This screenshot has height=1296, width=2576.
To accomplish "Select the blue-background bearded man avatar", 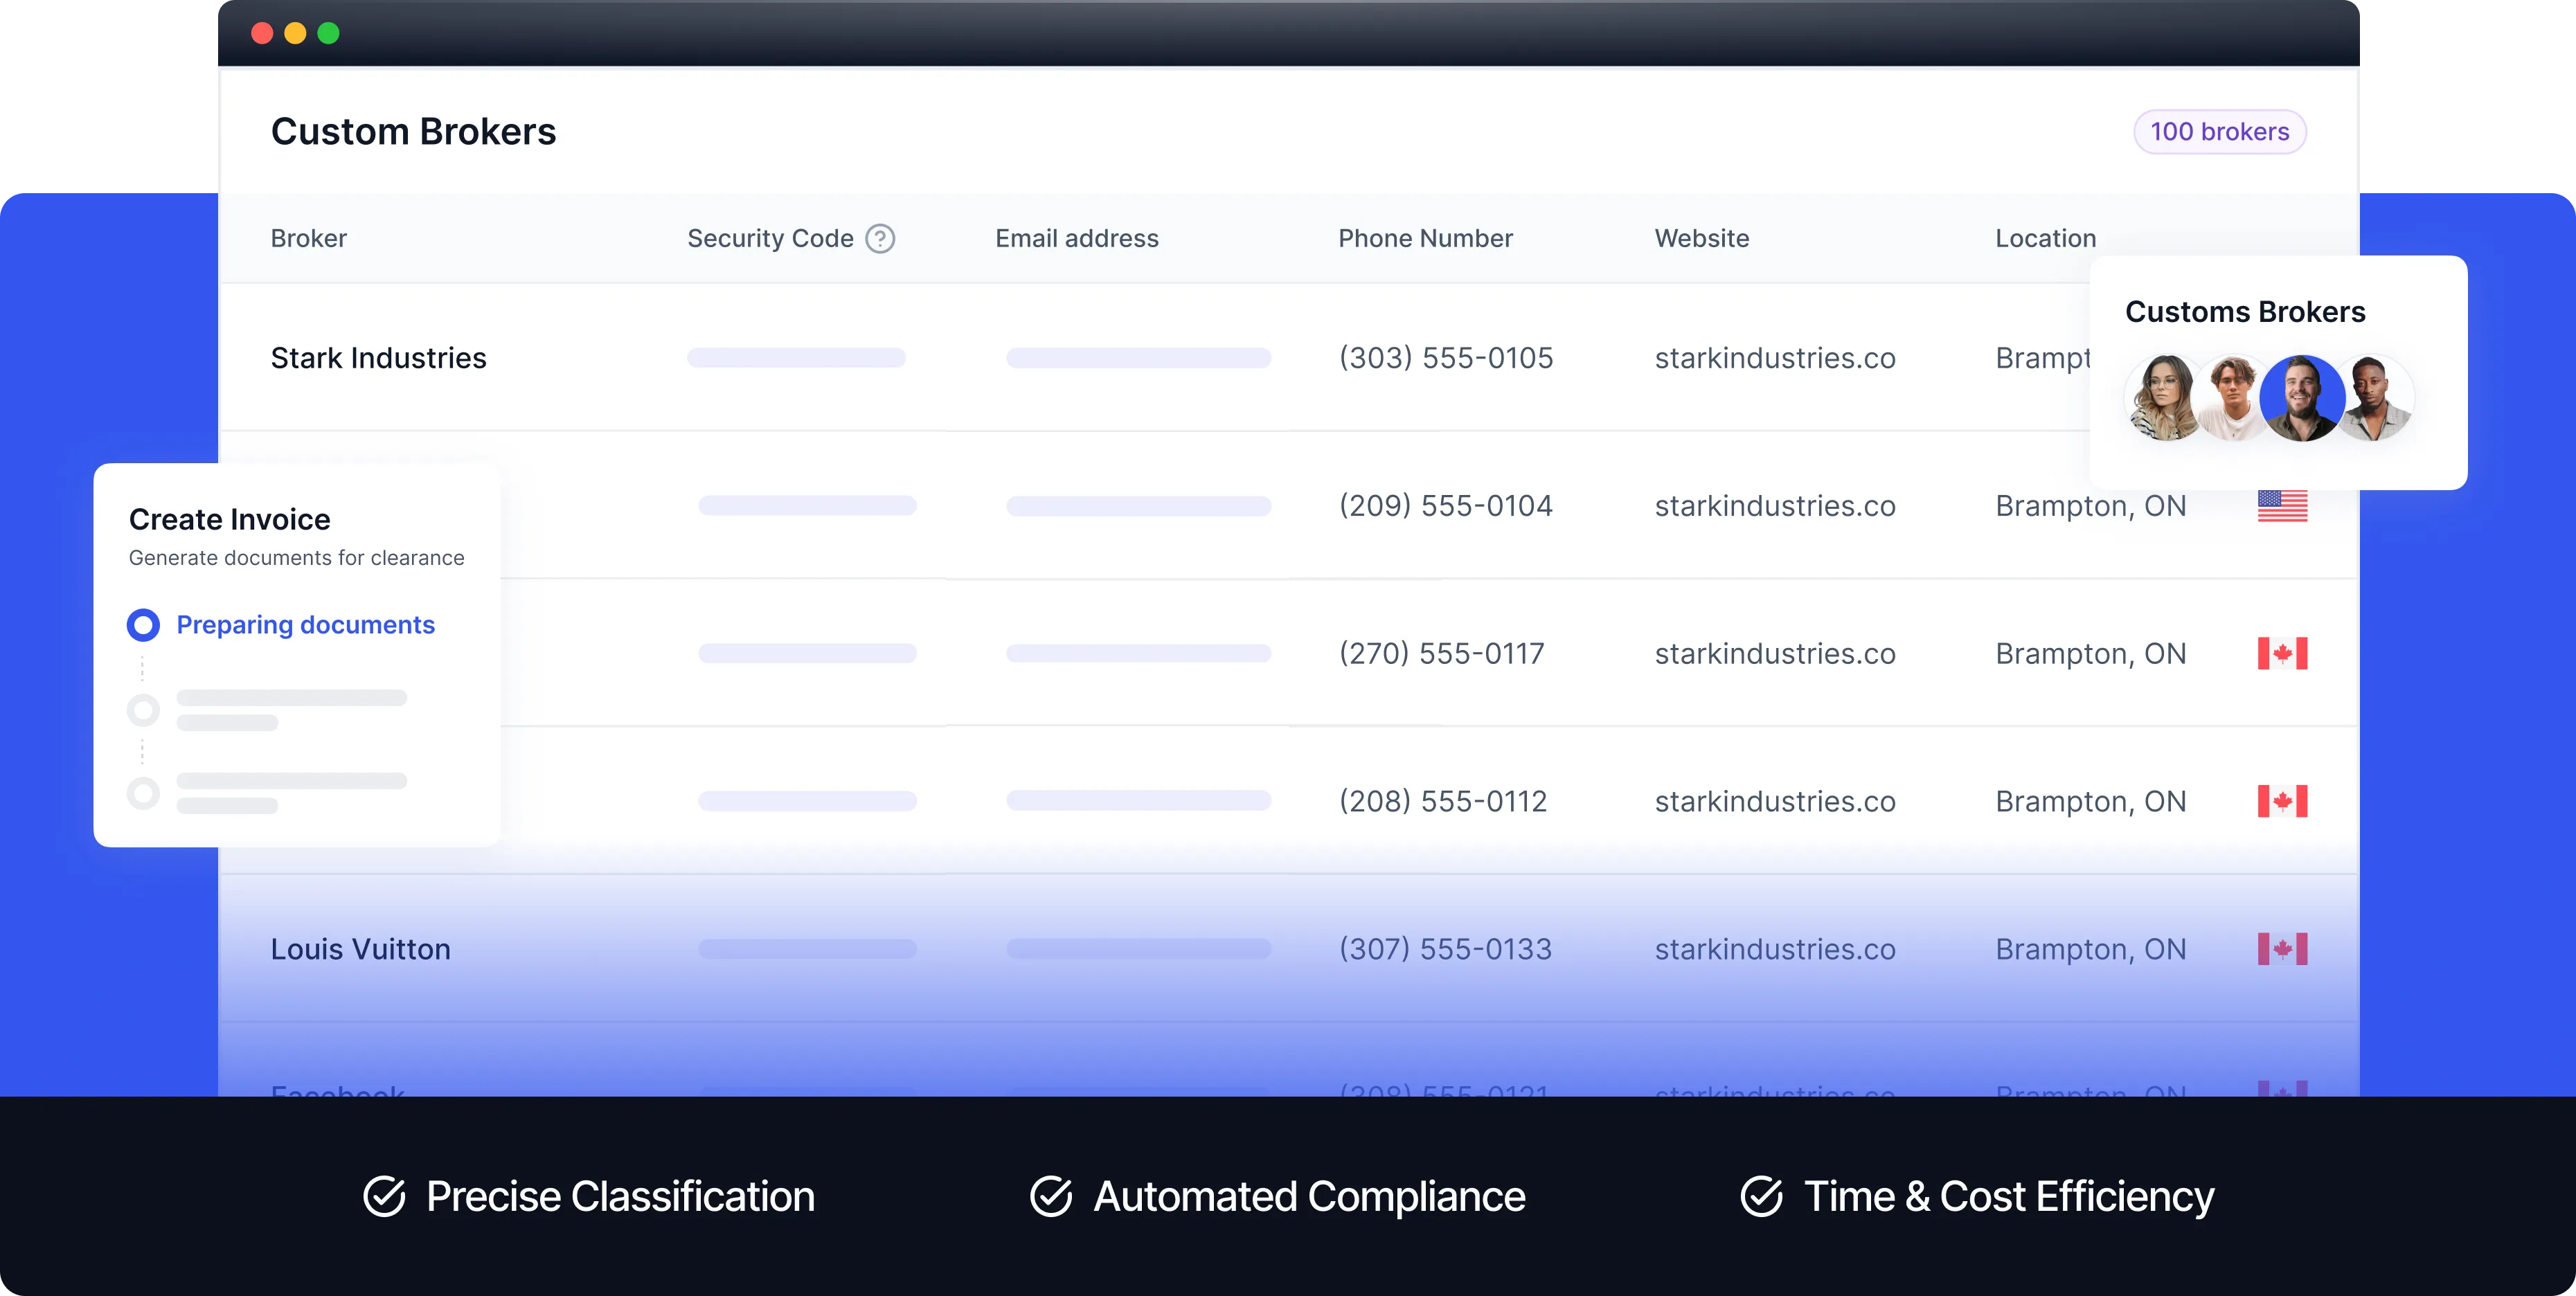I will tap(2302, 398).
